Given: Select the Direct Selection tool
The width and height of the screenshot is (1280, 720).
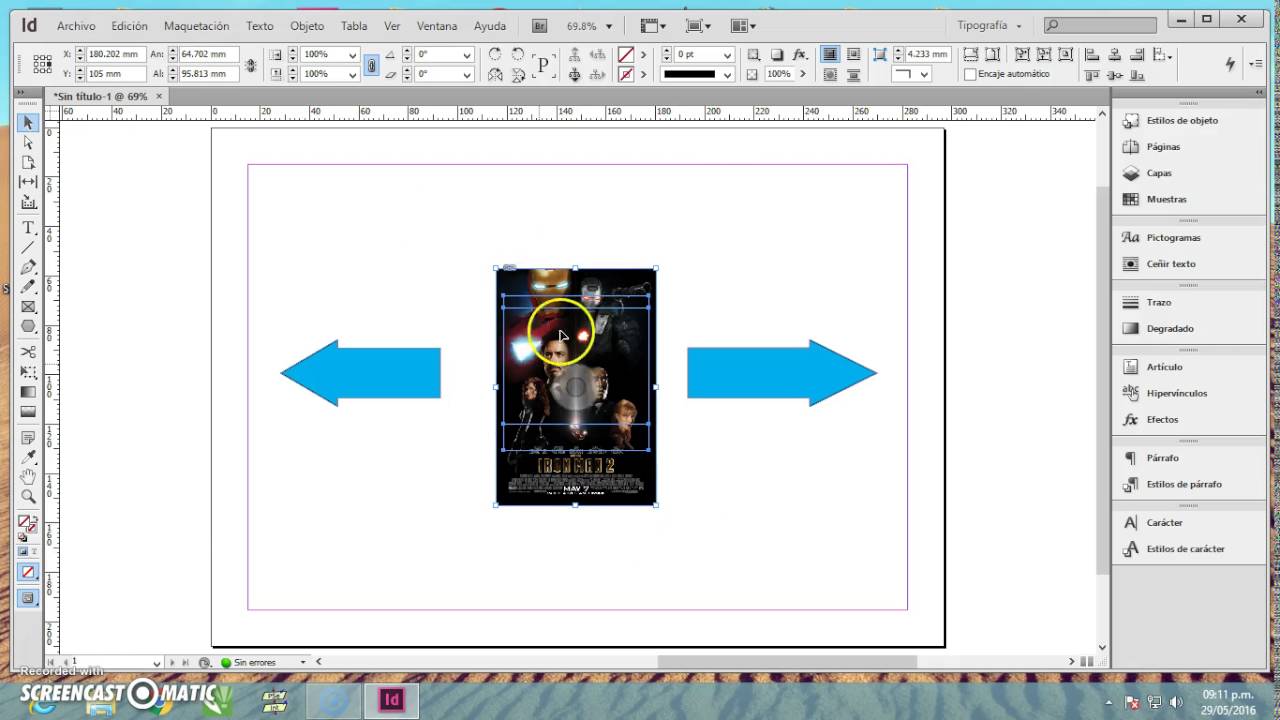Looking at the screenshot, I should (x=28, y=143).
